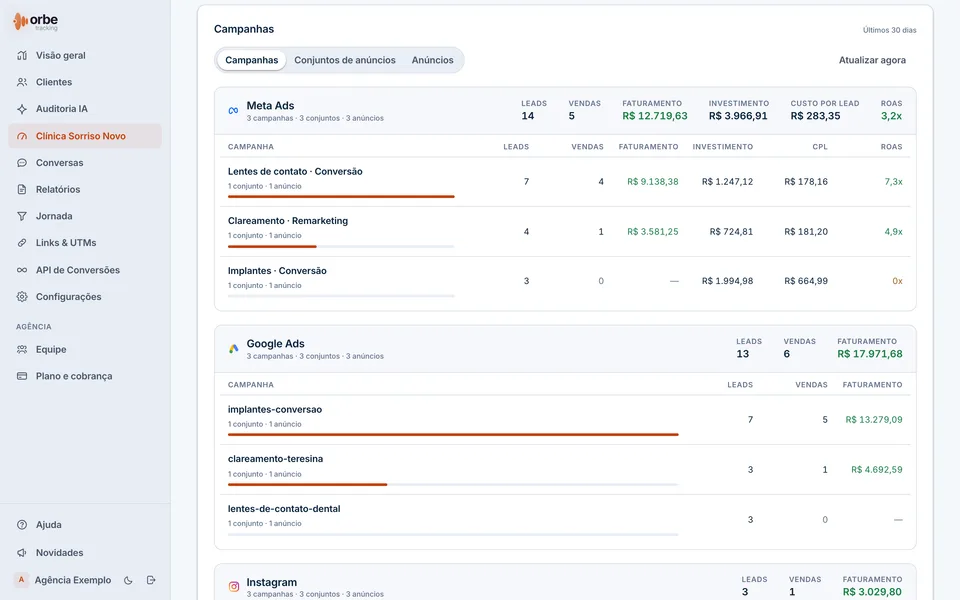Click the Meta Ads ROAS 3,2x value
The height and width of the screenshot is (600, 960).
tap(891, 116)
